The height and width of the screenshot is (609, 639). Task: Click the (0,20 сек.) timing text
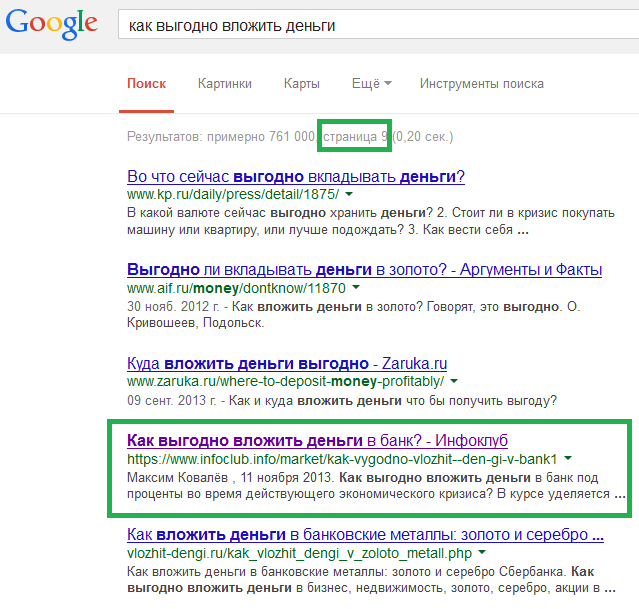coord(423,137)
